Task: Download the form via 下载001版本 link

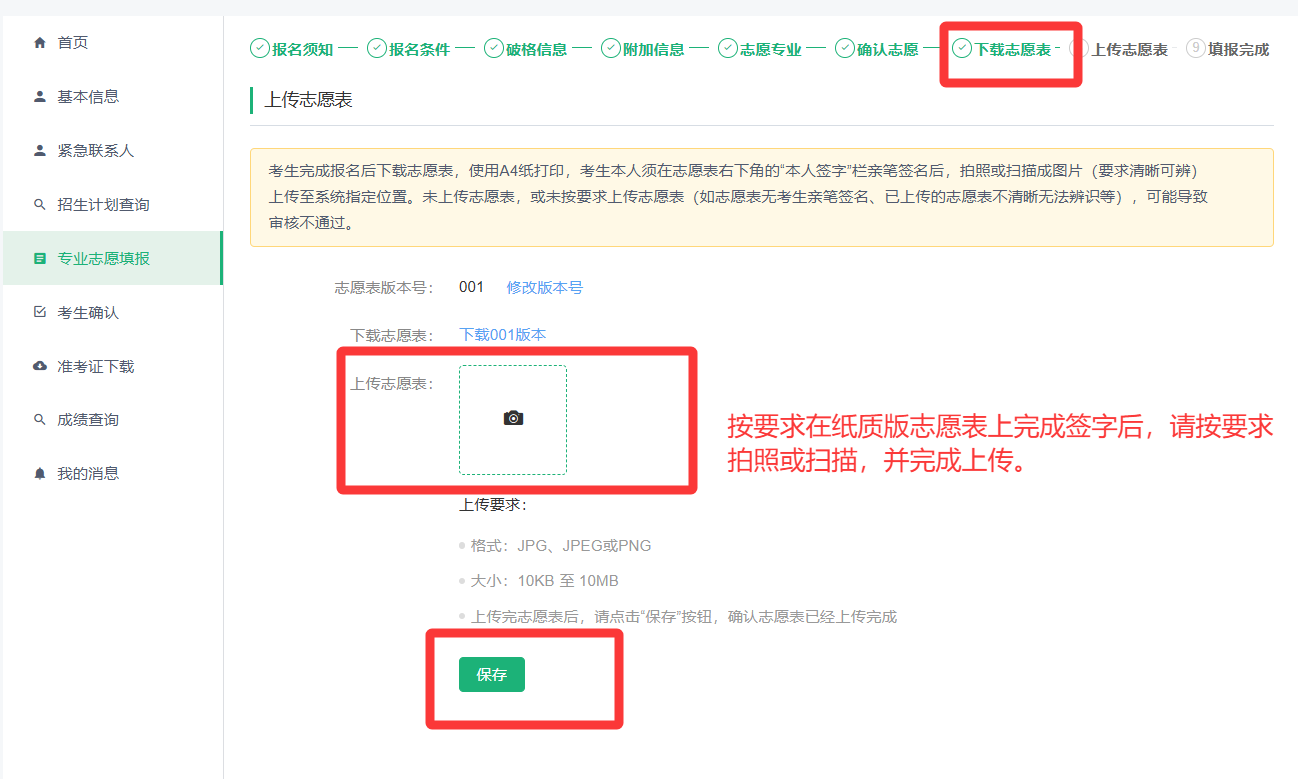Action: tap(502, 335)
